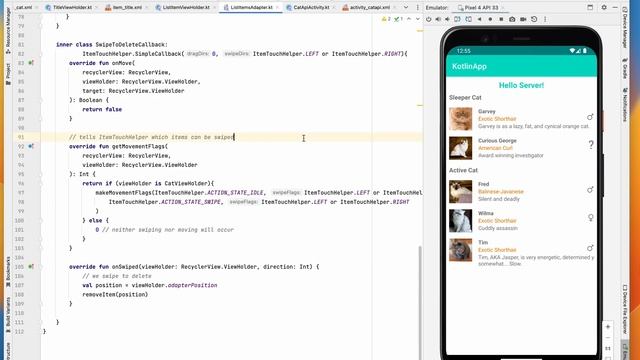Hide the emulator tool window
The width and height of the screenshot is (640, 360).
click(x=615, y=7)
